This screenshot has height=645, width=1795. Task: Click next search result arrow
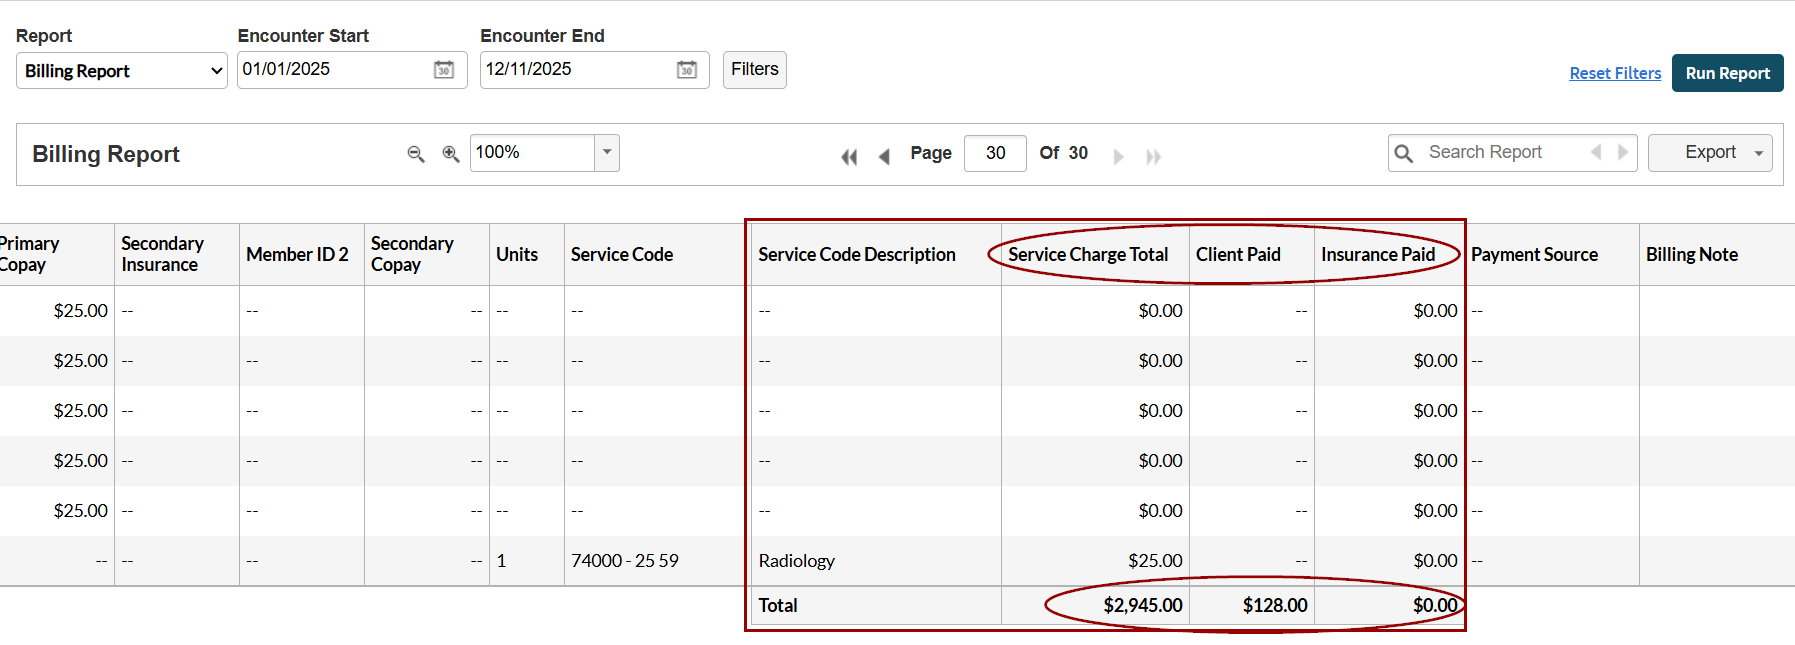coord(1622,152)
